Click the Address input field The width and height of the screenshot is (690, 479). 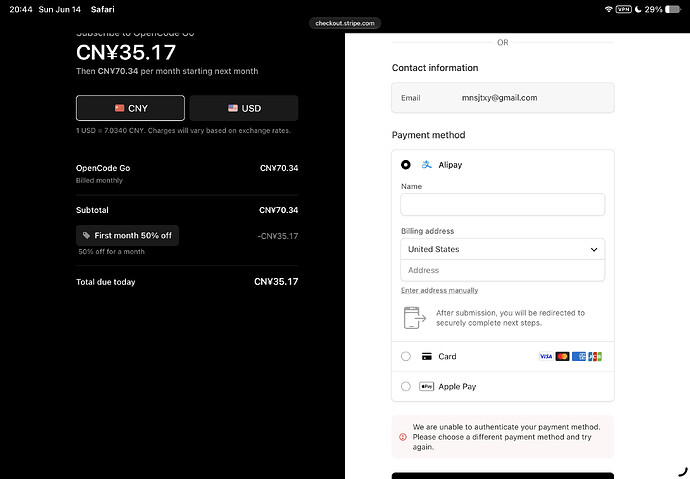pos(503,270)
